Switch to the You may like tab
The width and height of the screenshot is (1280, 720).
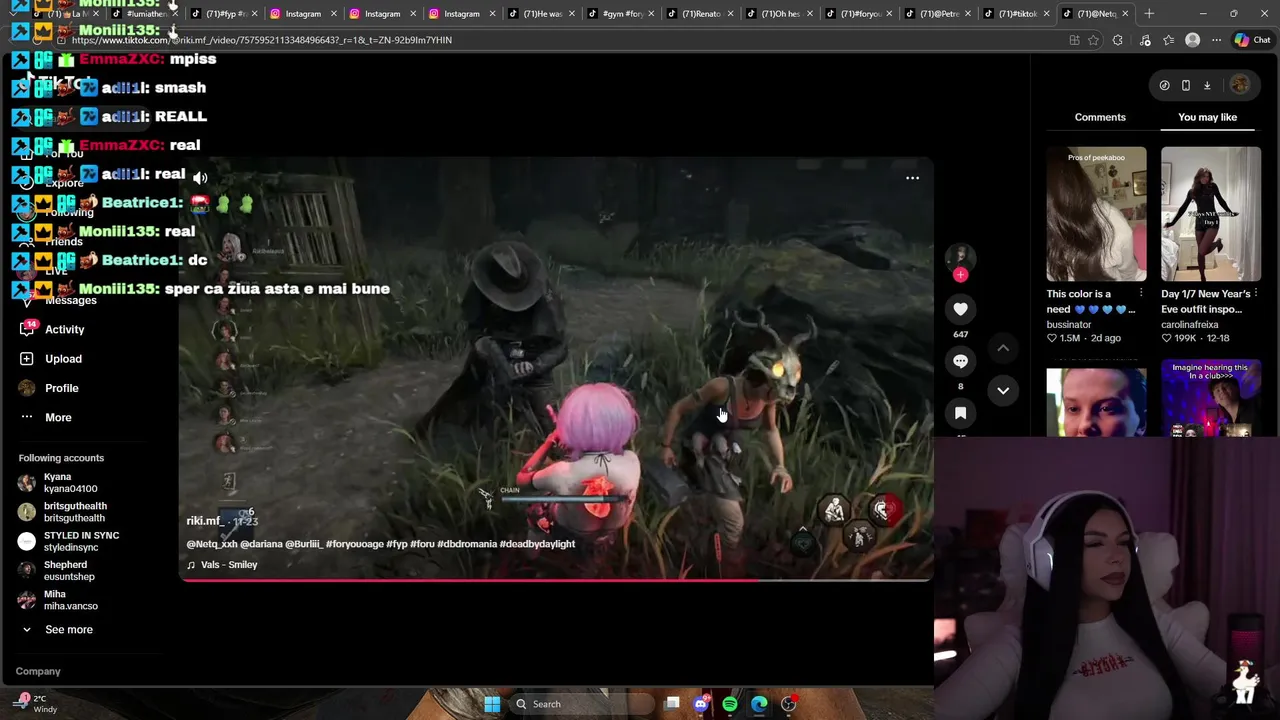(1207, 117)
